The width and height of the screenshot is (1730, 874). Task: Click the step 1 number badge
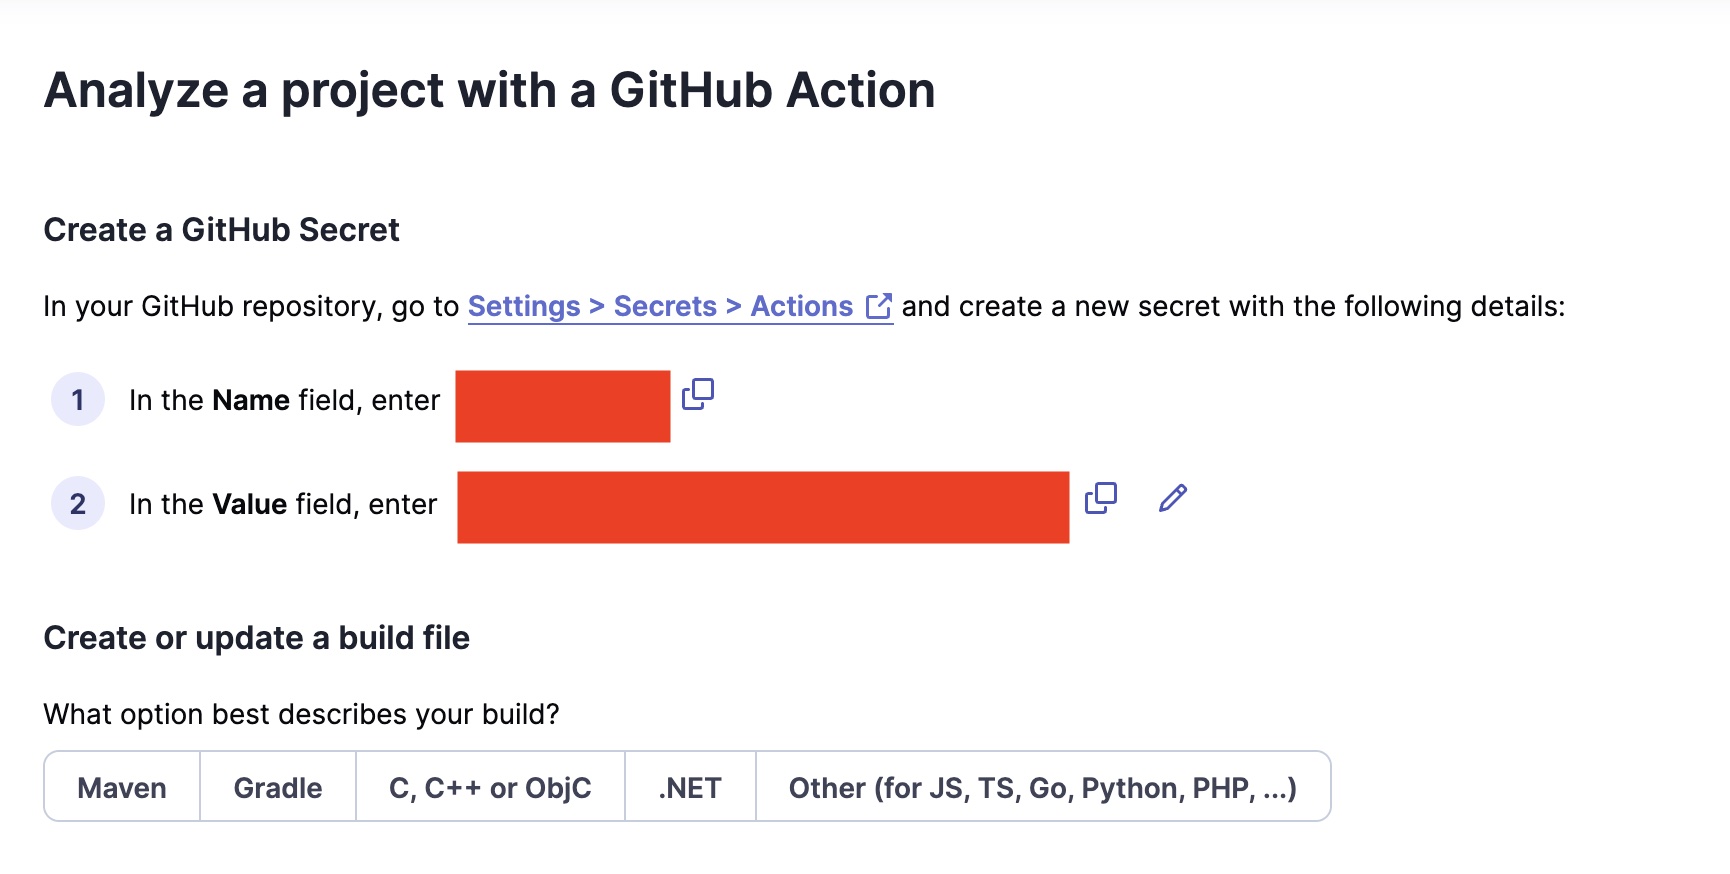point(78,400)
